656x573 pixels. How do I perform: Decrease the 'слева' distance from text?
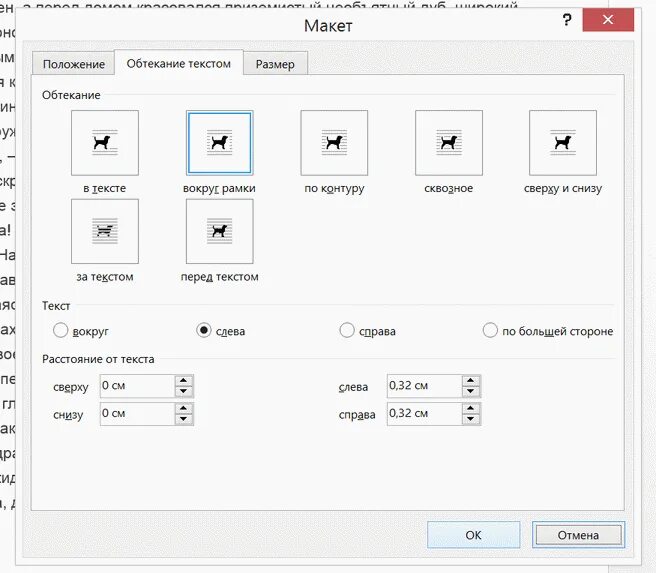pos(471,391)
